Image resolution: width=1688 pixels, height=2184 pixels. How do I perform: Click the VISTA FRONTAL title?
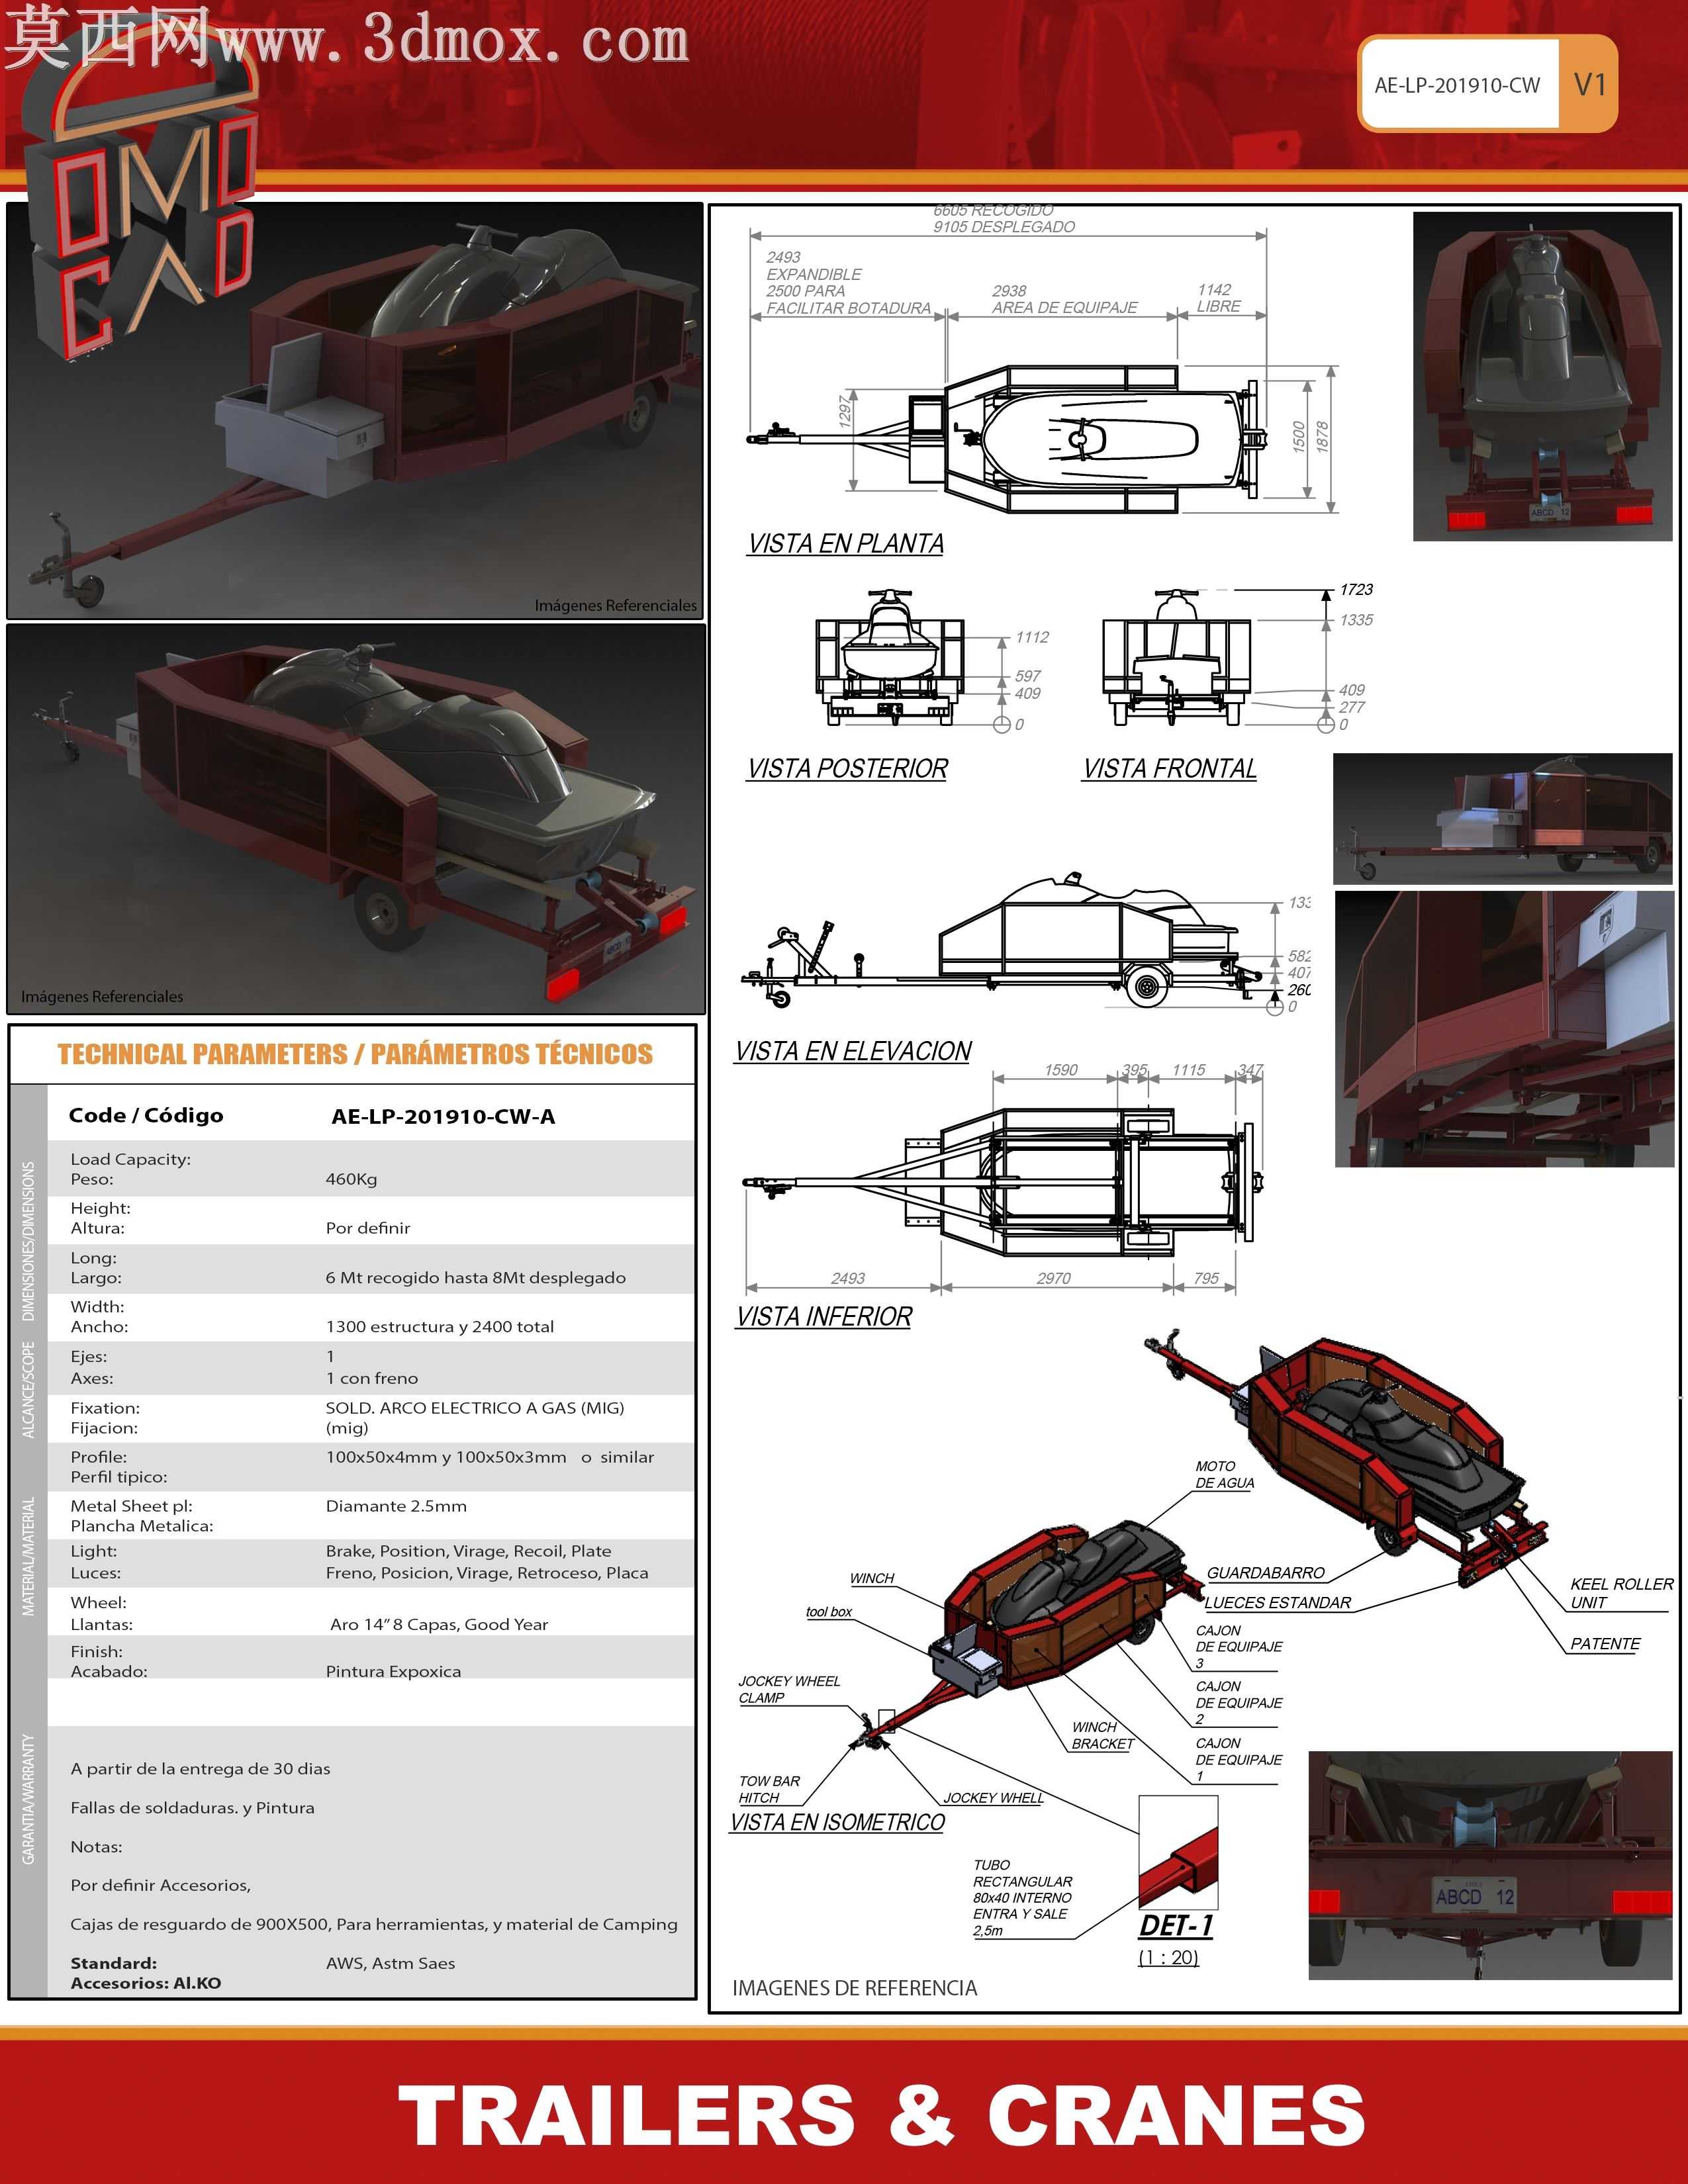point(1170,769)
